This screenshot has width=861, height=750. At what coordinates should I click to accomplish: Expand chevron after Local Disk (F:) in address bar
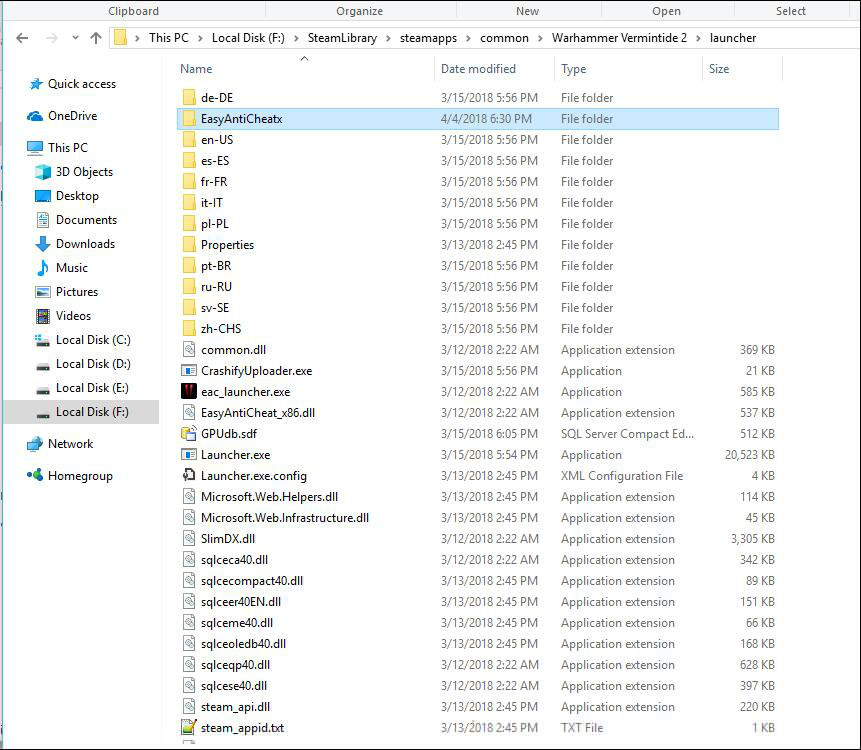[297, 38]
